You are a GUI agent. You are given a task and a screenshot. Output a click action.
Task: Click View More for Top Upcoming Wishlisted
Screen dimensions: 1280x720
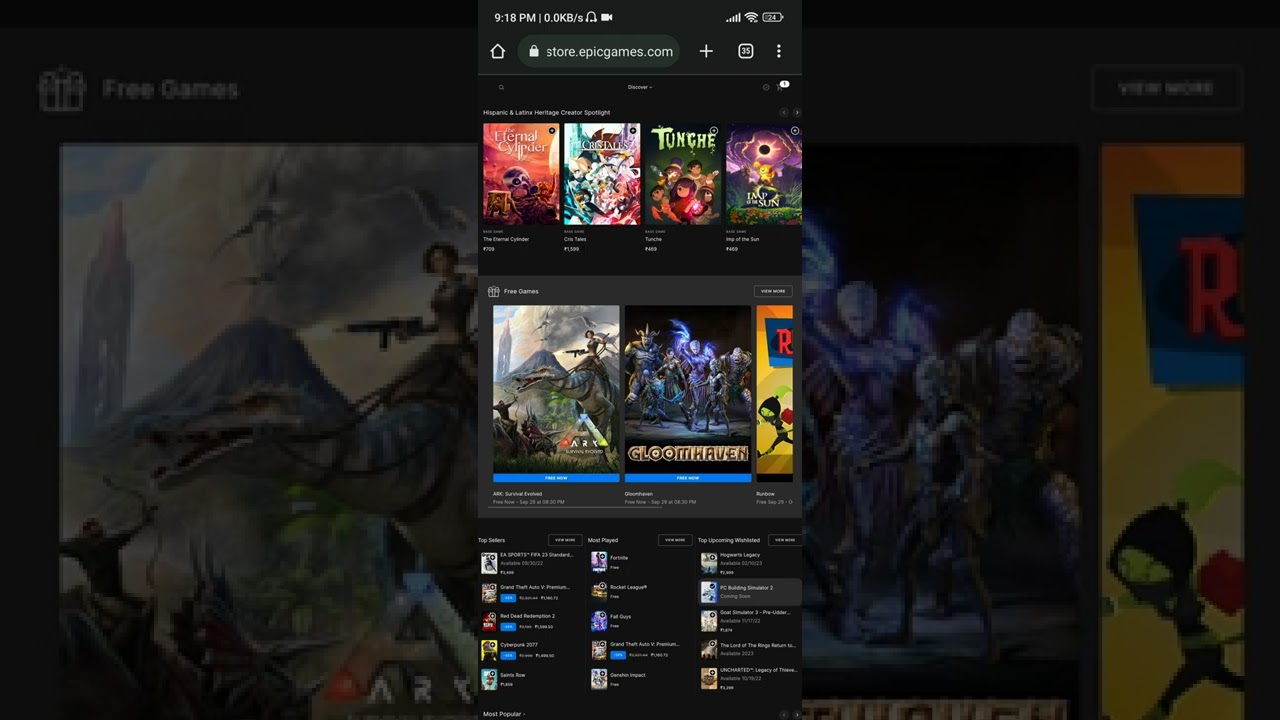pyautogui.click(x=785, y=540)
